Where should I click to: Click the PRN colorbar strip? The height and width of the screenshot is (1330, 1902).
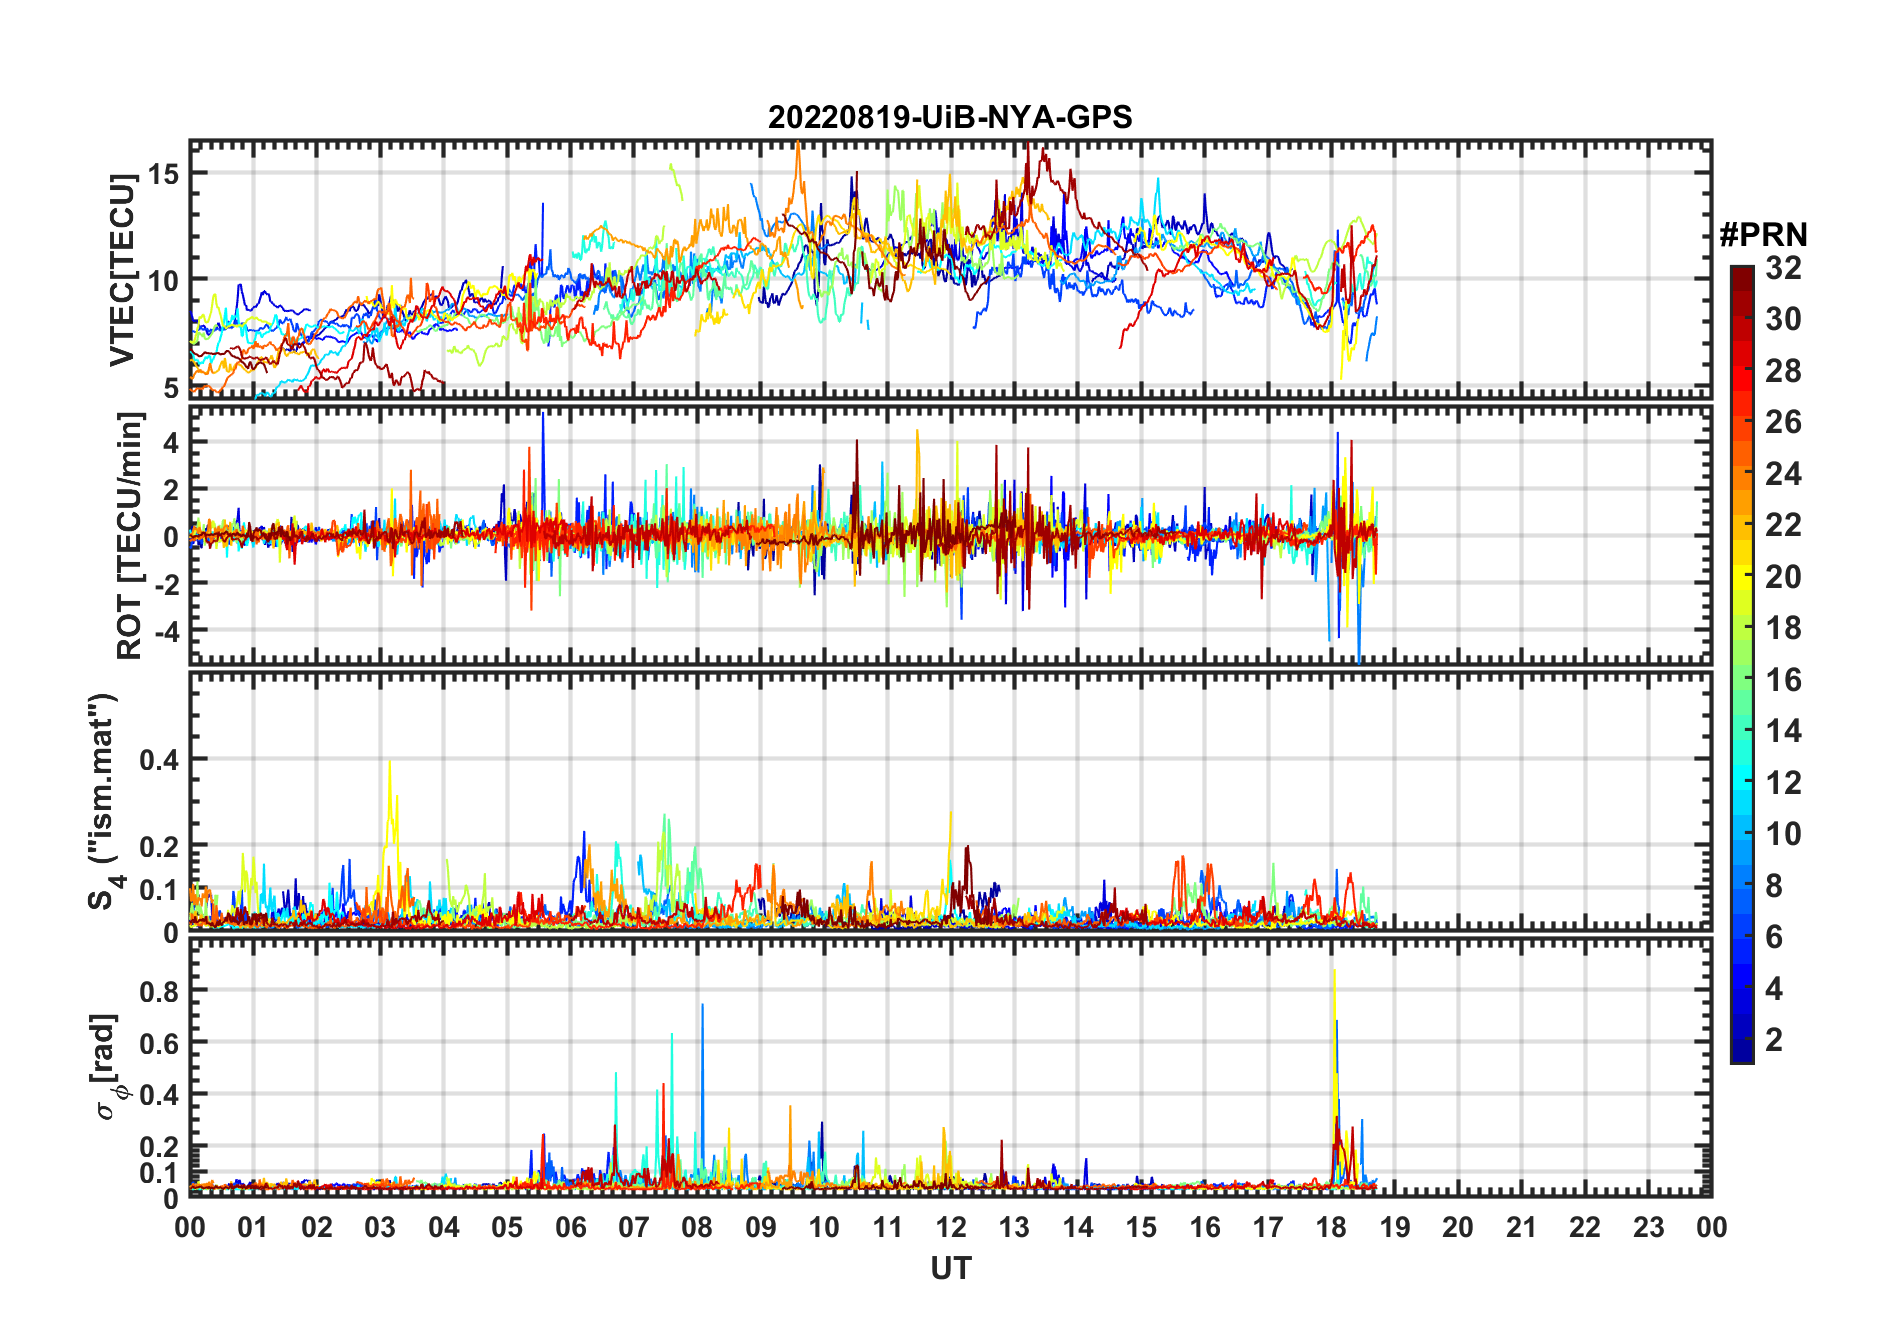[1742, 664]
